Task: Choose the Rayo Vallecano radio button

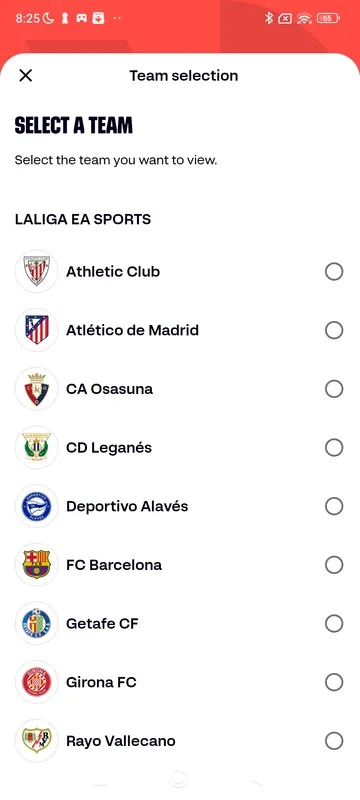Action: point(334,741)
